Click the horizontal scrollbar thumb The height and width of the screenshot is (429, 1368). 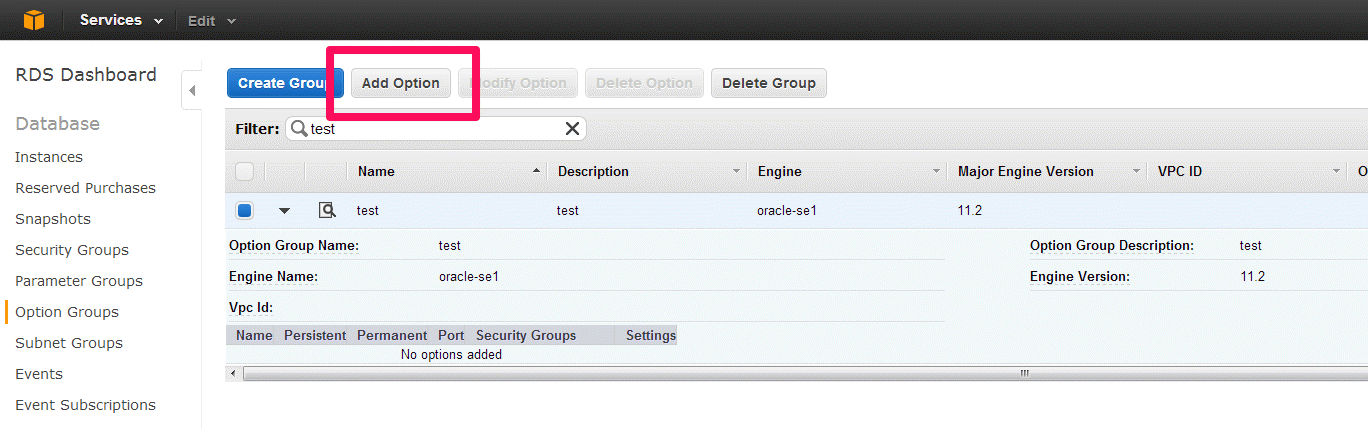click(805, 373)
